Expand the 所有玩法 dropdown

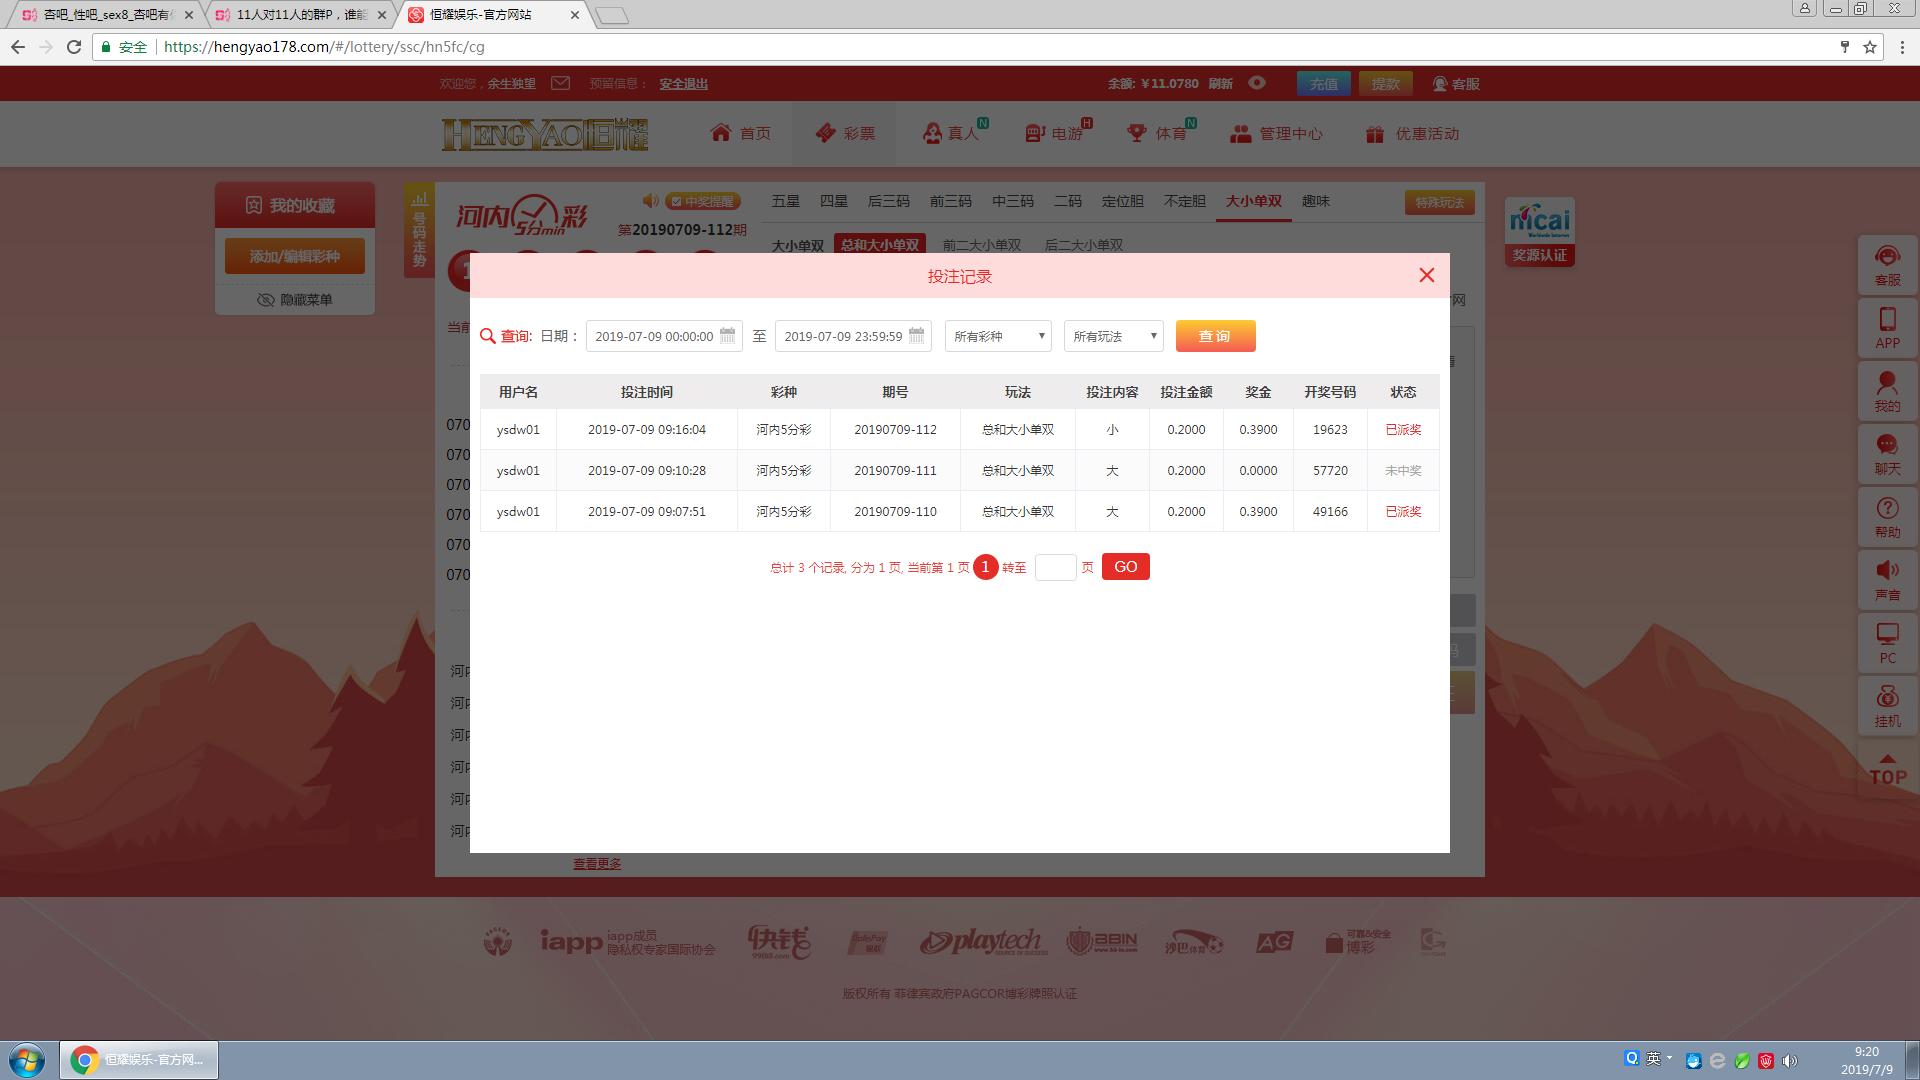tap(1113, 336)
